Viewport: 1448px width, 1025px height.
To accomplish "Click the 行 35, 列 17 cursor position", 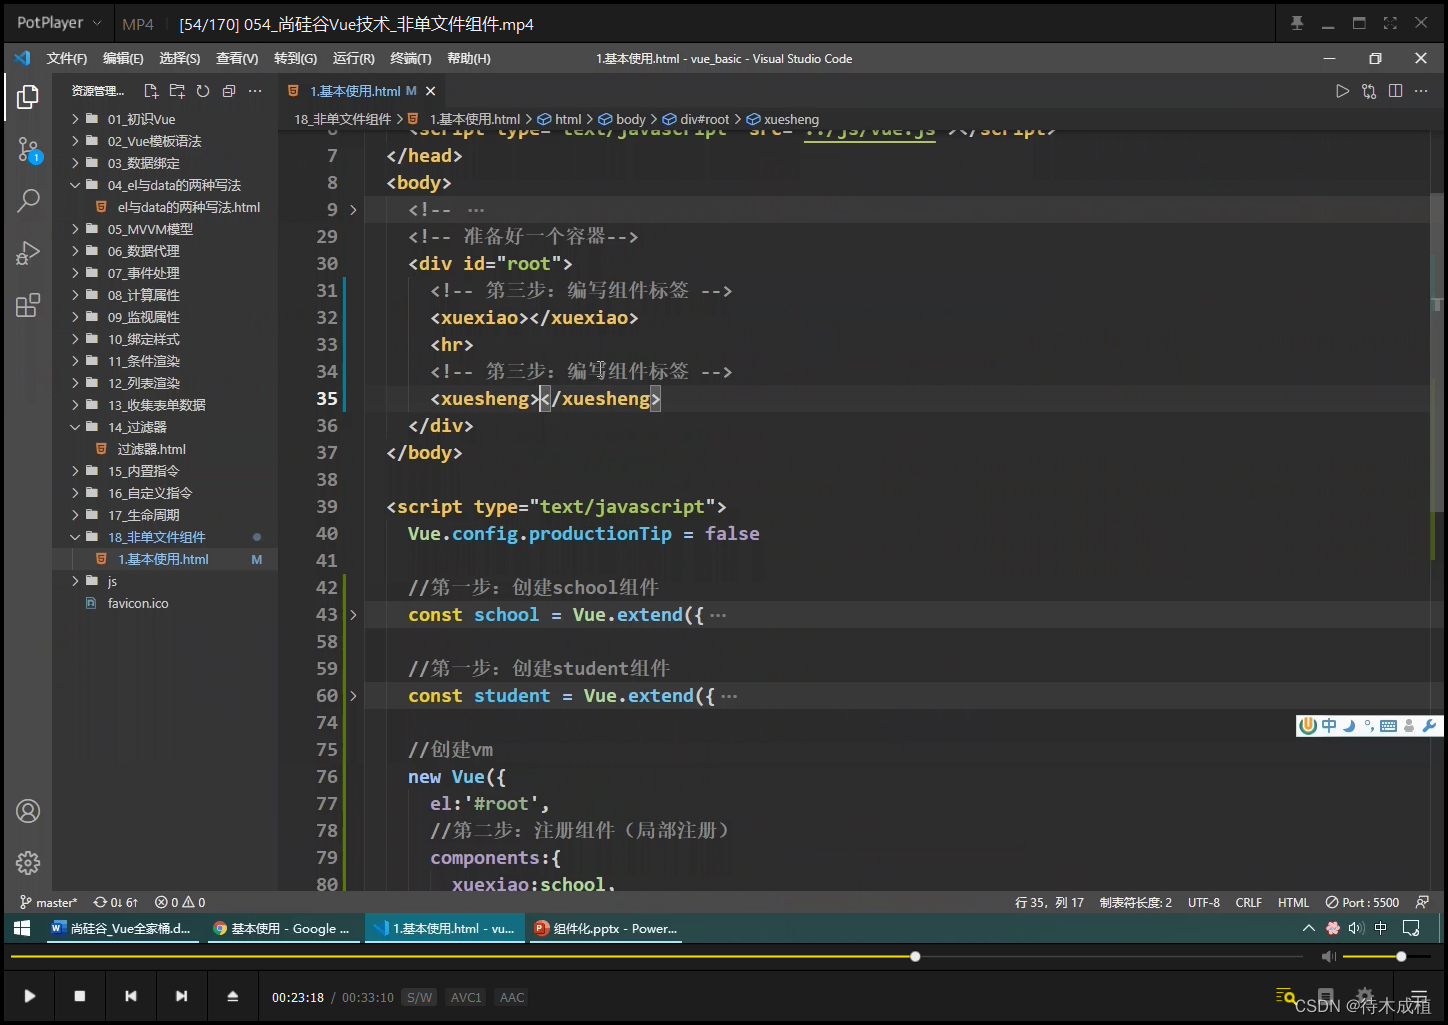I will (1049, 902).
